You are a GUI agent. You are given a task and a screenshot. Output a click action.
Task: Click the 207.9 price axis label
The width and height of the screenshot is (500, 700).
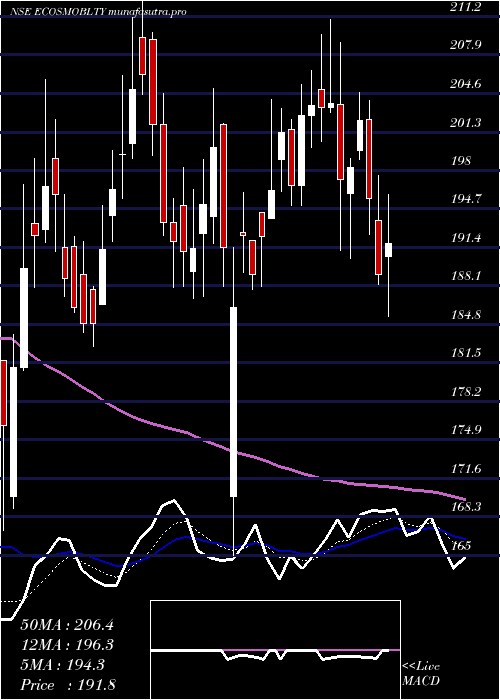pos(468,45)
